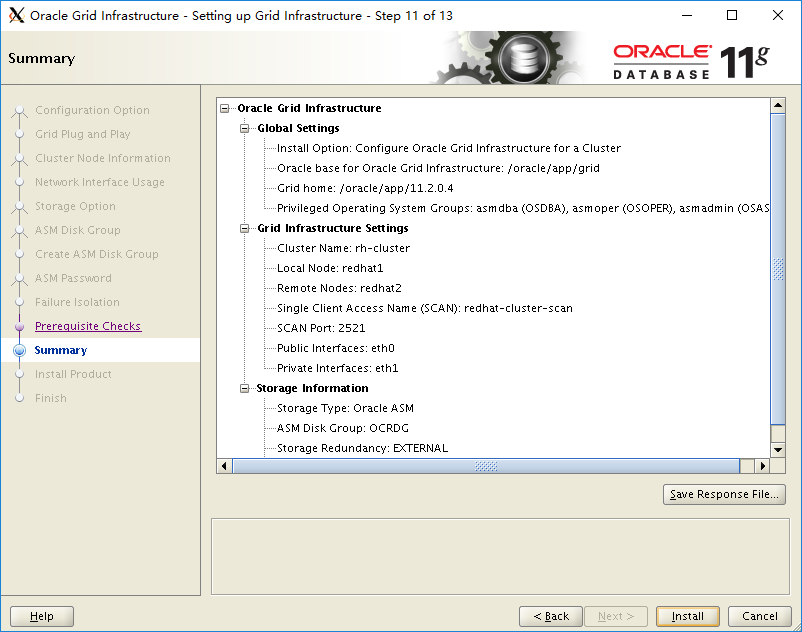Image resolution: width=802 pixels, height=632 pixels.
Task: Select Cluster Node Information step
Action: pyautogui.click(x=103, y=159)
